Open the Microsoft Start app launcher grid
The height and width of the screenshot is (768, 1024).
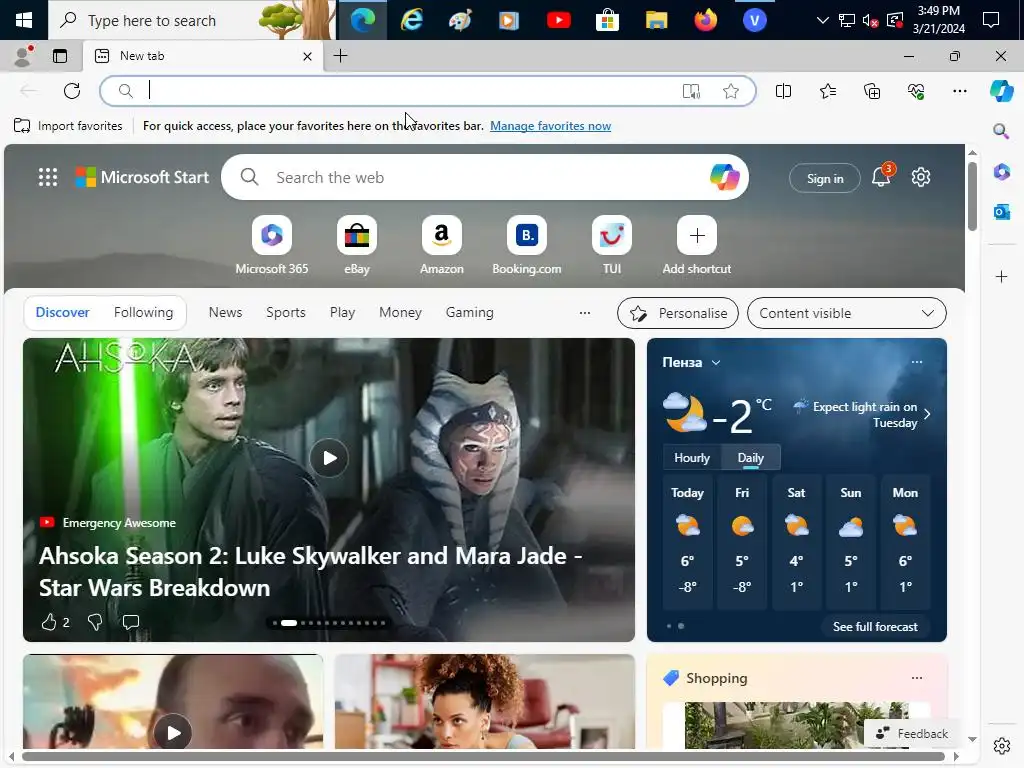point(48,177)
